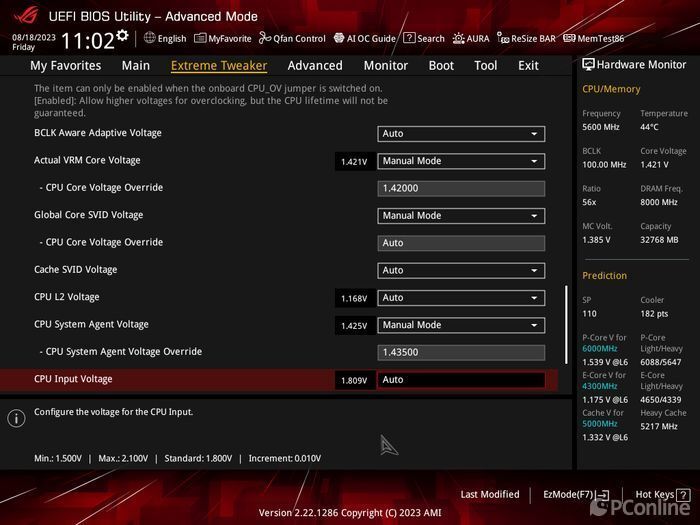
Task: Click the Hardware Monitor display icon
Action: coord(588,65)
